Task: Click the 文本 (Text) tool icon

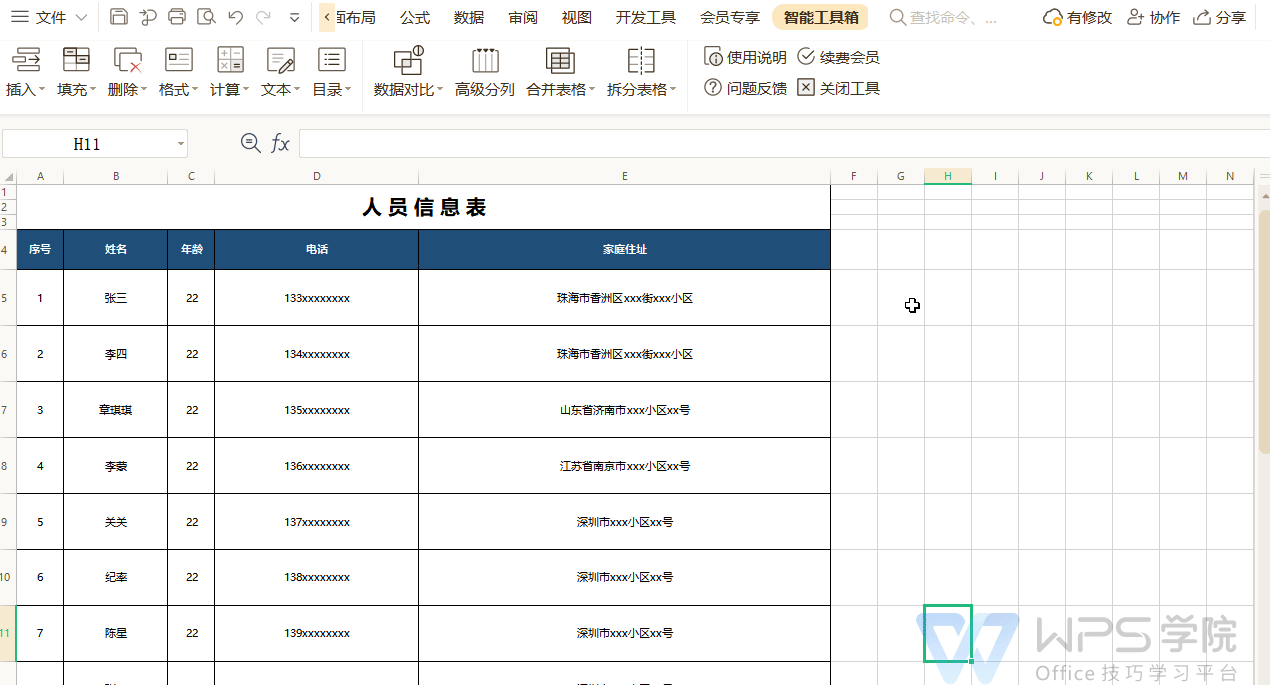Action: coord(281,60)
